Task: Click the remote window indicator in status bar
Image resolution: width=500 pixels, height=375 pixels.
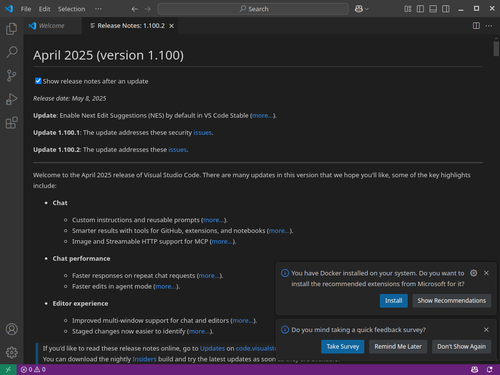Action: 8,369
